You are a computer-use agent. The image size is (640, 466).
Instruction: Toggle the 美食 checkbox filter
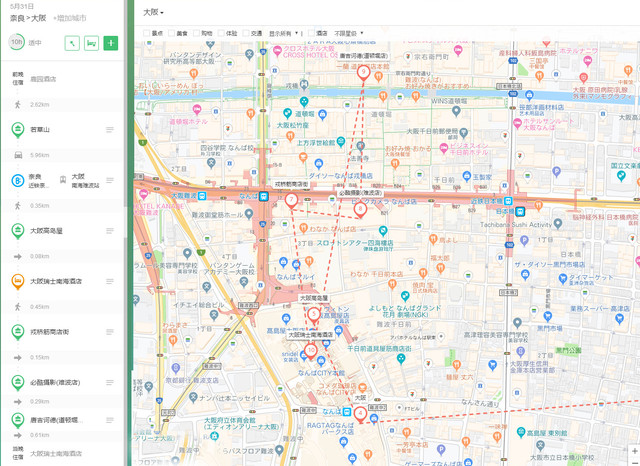tap(172, 32)
